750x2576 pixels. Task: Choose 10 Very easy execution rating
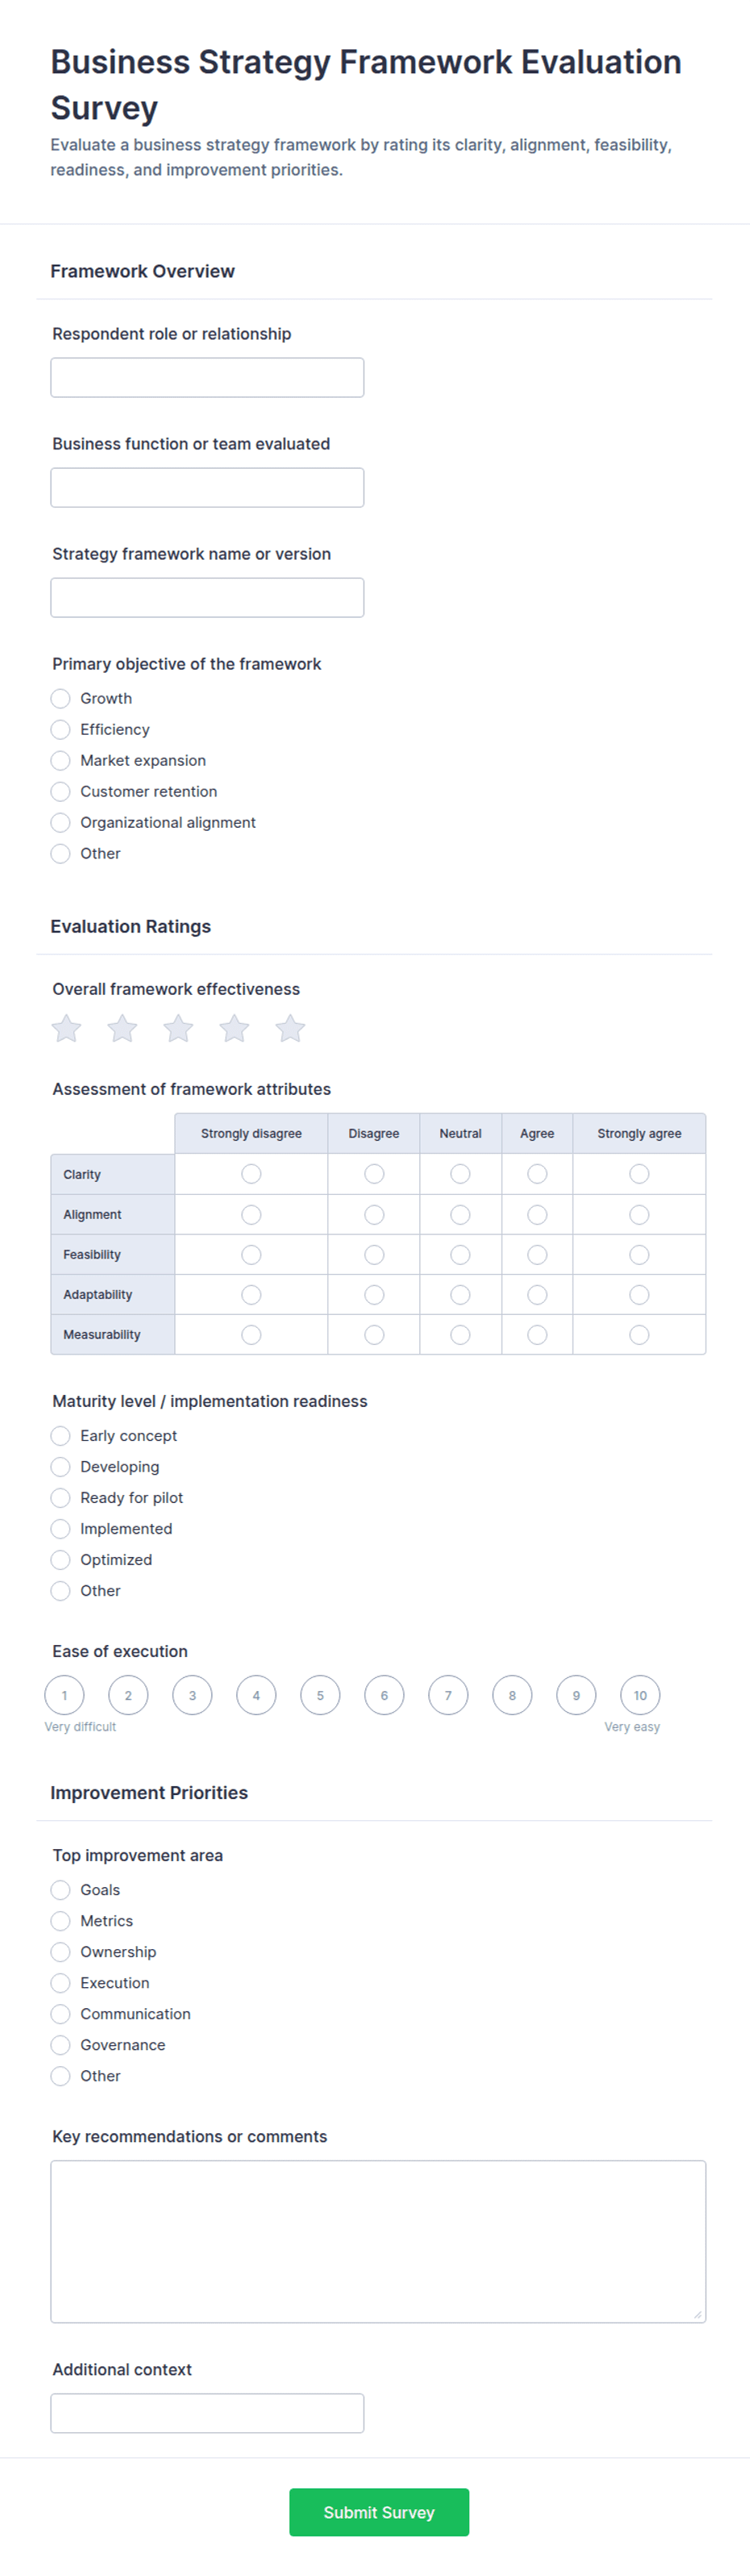[x=640, y=1695]
